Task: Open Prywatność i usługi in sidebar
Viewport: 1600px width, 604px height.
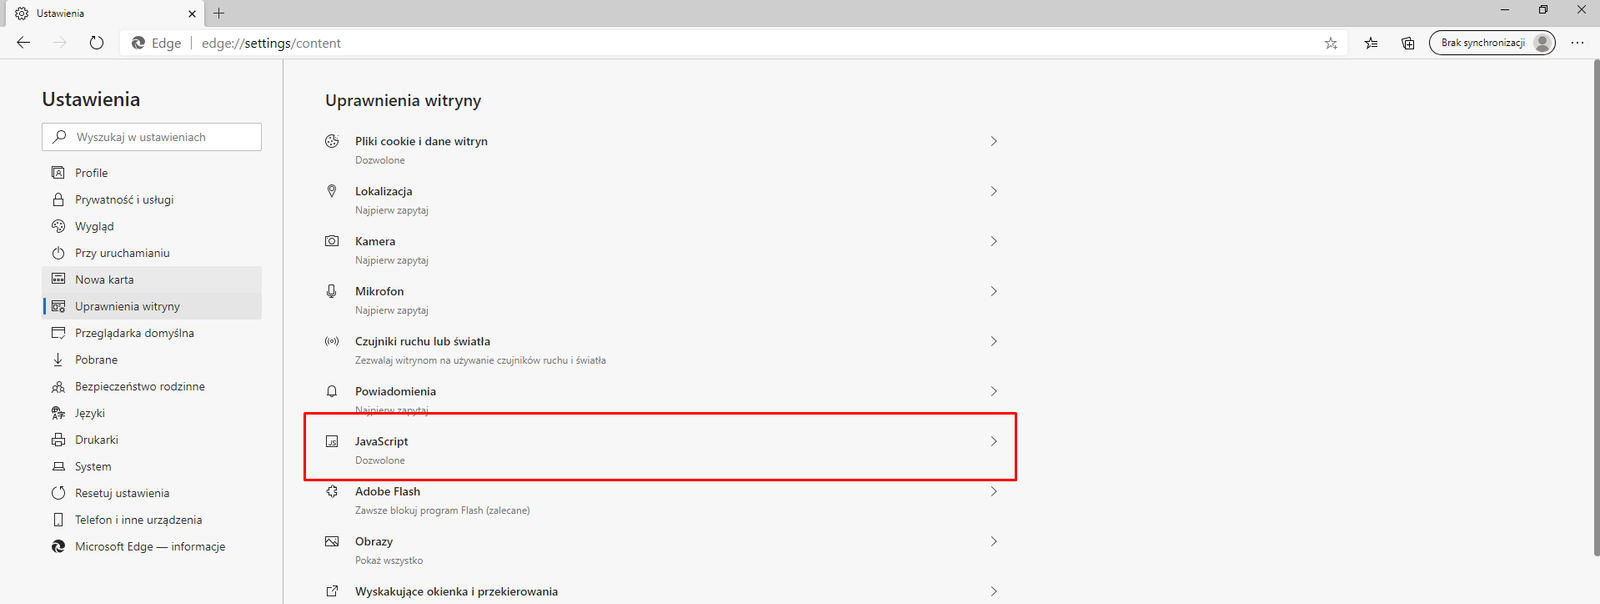Action: pyautogui.click(x=124, y=200)
